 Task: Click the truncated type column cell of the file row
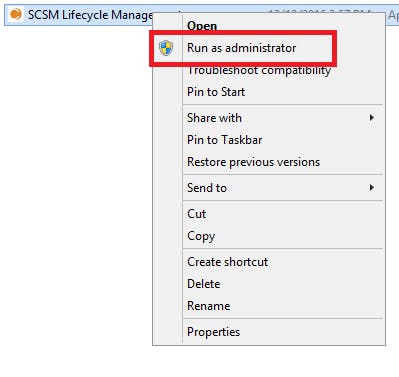[x=393, y=15]
